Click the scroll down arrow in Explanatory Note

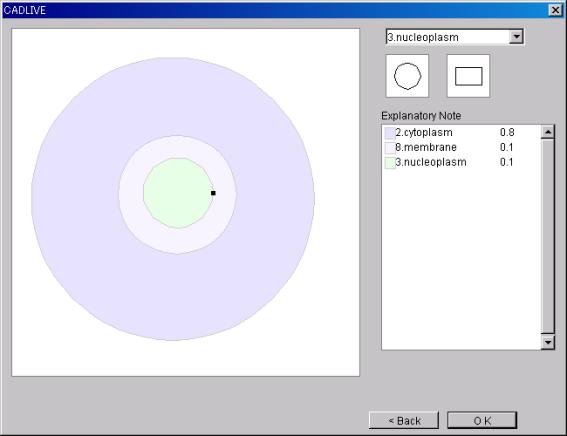tap(548, 342)
